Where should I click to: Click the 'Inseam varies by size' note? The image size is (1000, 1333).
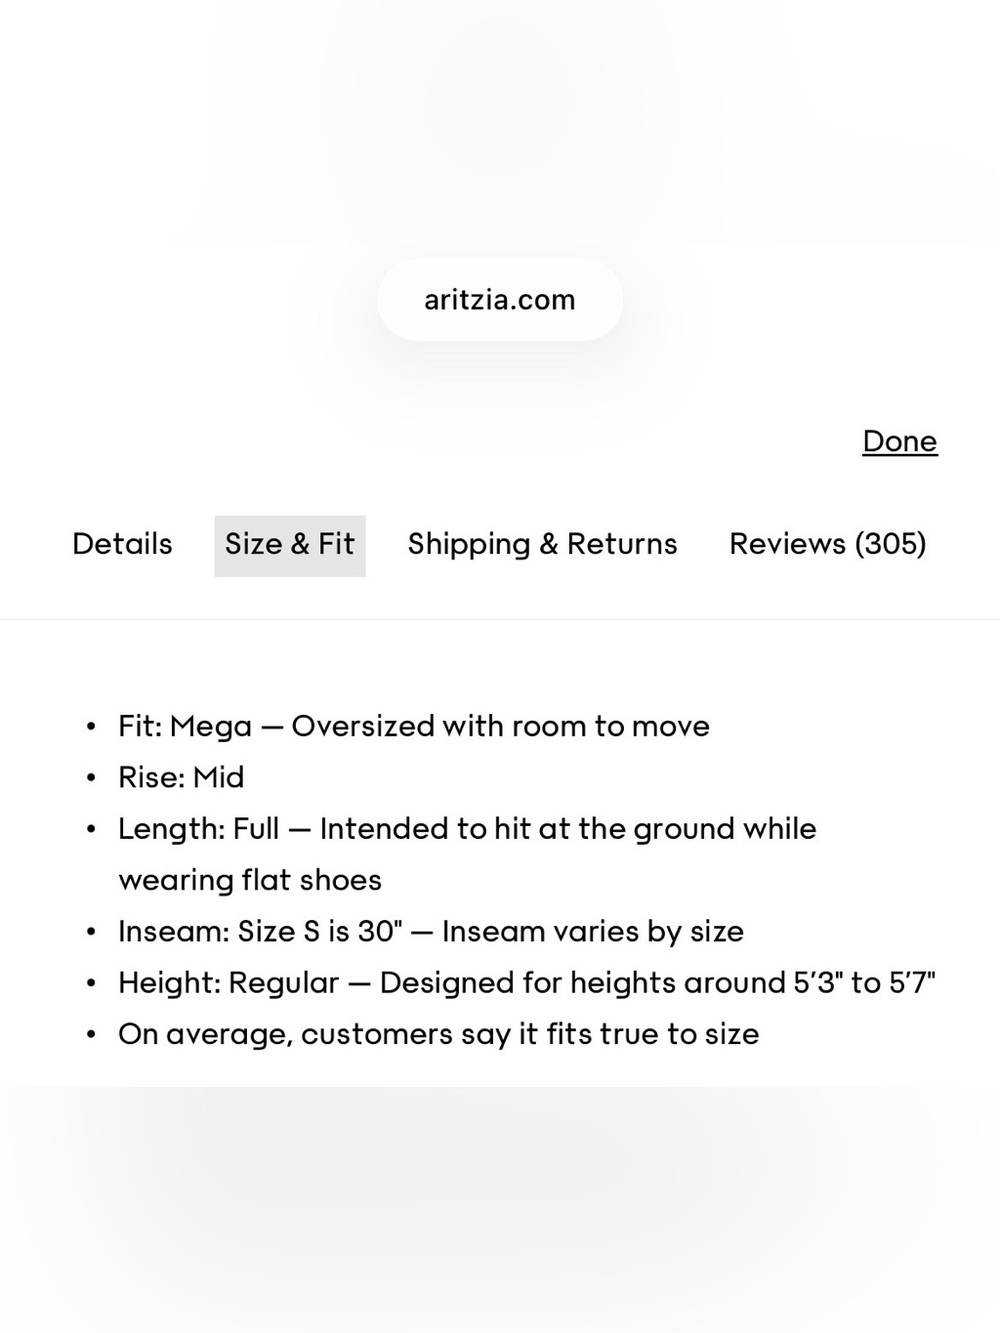pos(593,932)
